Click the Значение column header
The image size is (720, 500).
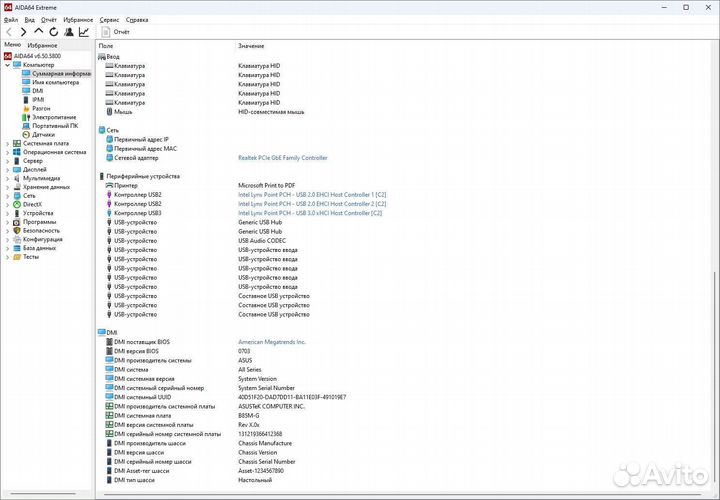251,46
